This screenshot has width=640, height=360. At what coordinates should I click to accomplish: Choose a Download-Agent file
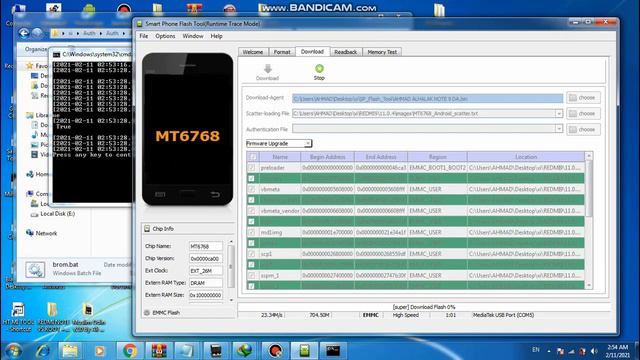coord(583,98)
